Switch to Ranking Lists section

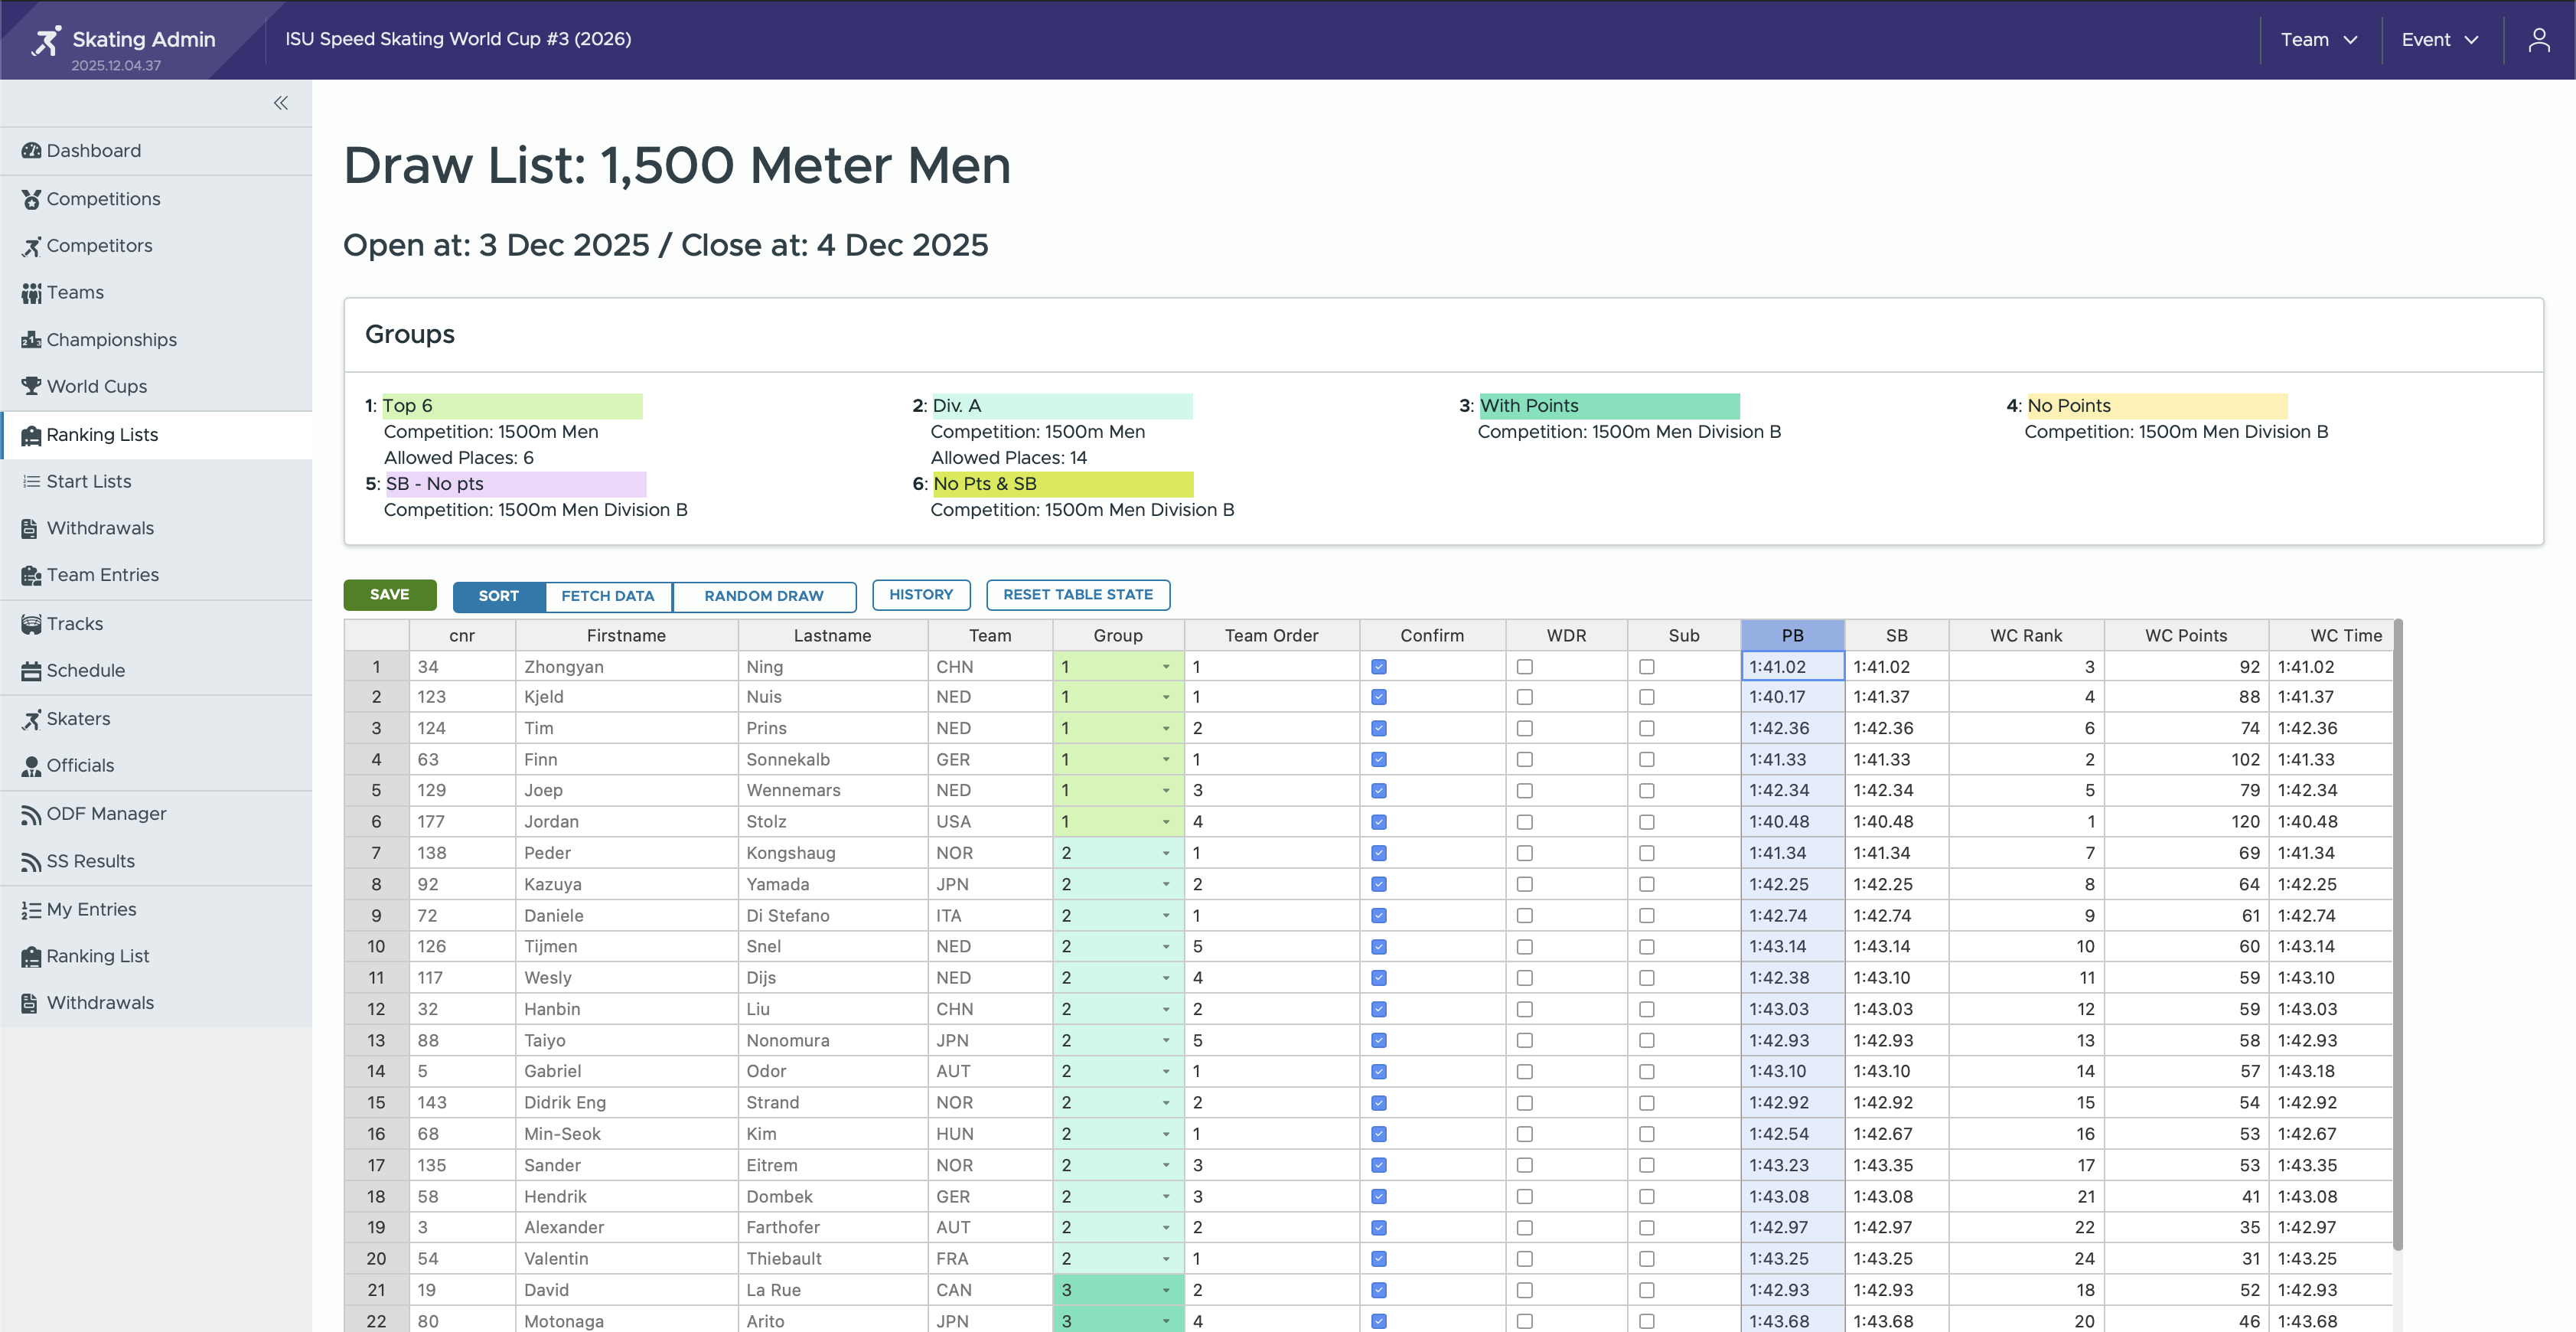tap(102, 434)
